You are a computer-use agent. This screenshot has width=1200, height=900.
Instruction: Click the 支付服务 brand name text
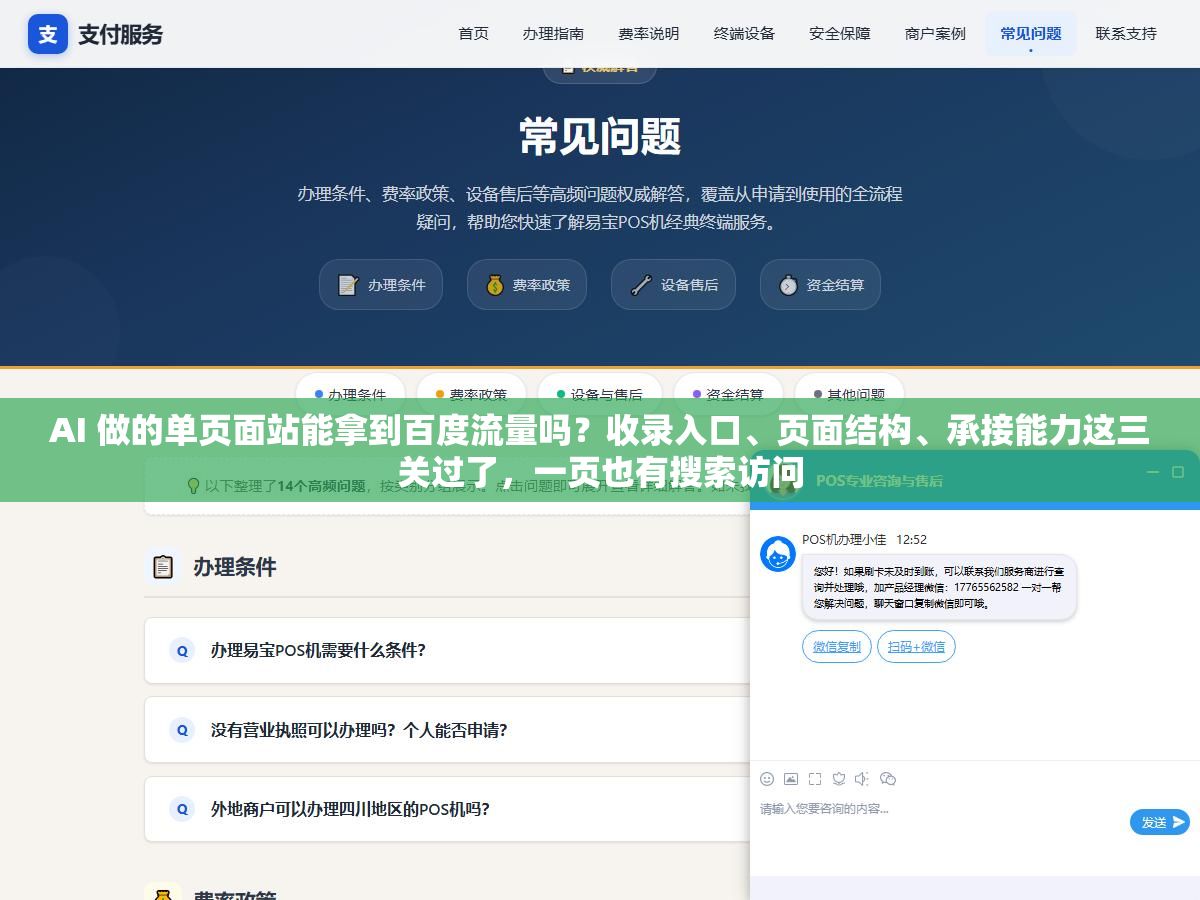click(x=120, y=34)
